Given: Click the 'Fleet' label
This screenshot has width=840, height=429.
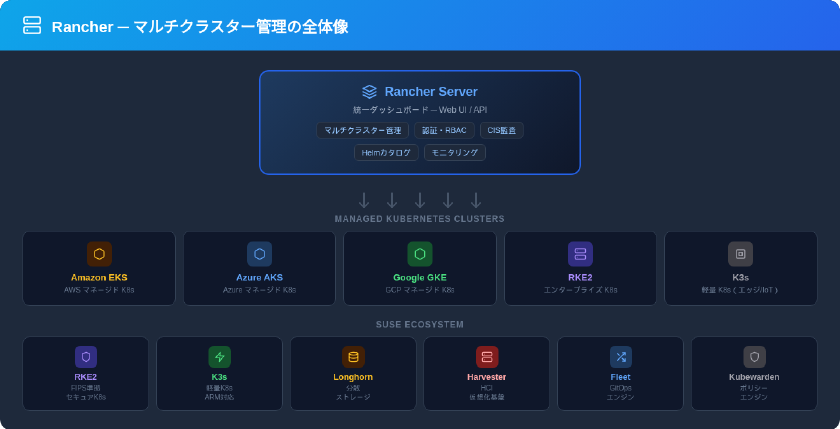Looking at the screenshot, I should coord(620,377).
